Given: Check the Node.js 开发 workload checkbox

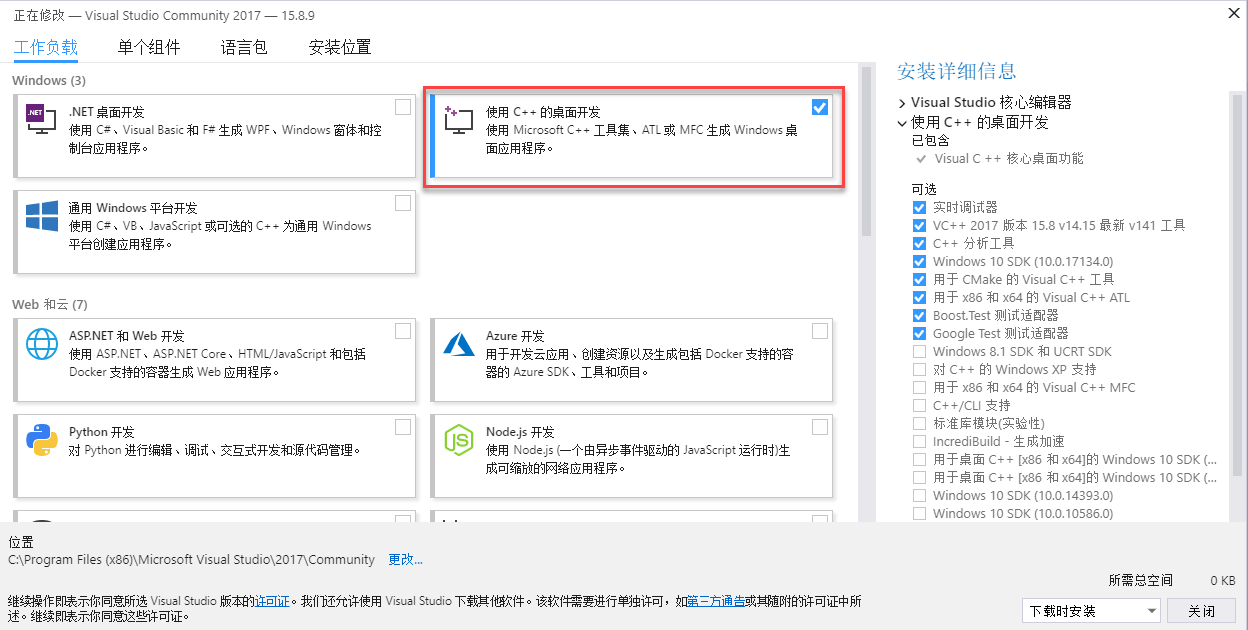Looking at the screenshot, I should point(820,427).
